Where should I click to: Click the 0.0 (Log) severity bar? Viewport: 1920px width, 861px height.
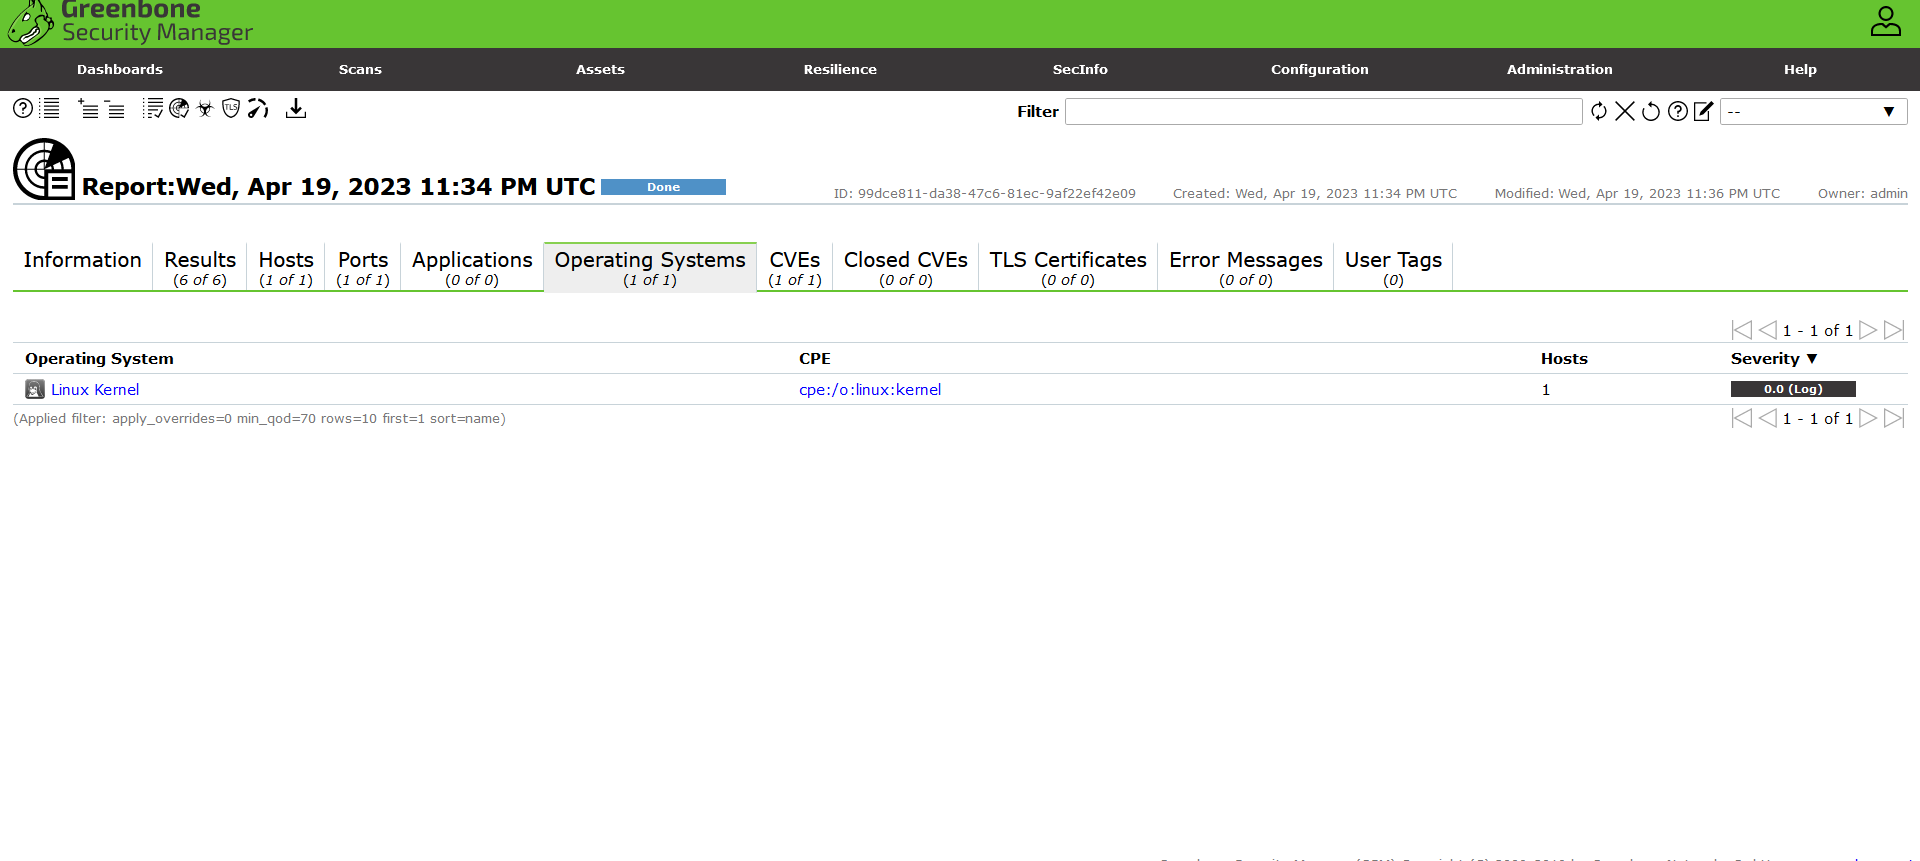click(1793, 389)
